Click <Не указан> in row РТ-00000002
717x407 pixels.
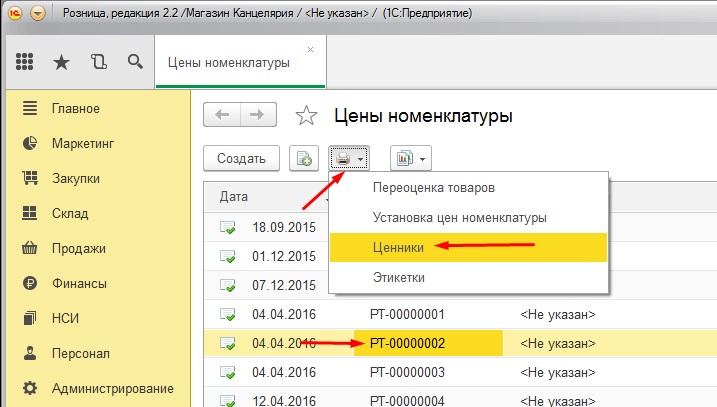(558, 343)
